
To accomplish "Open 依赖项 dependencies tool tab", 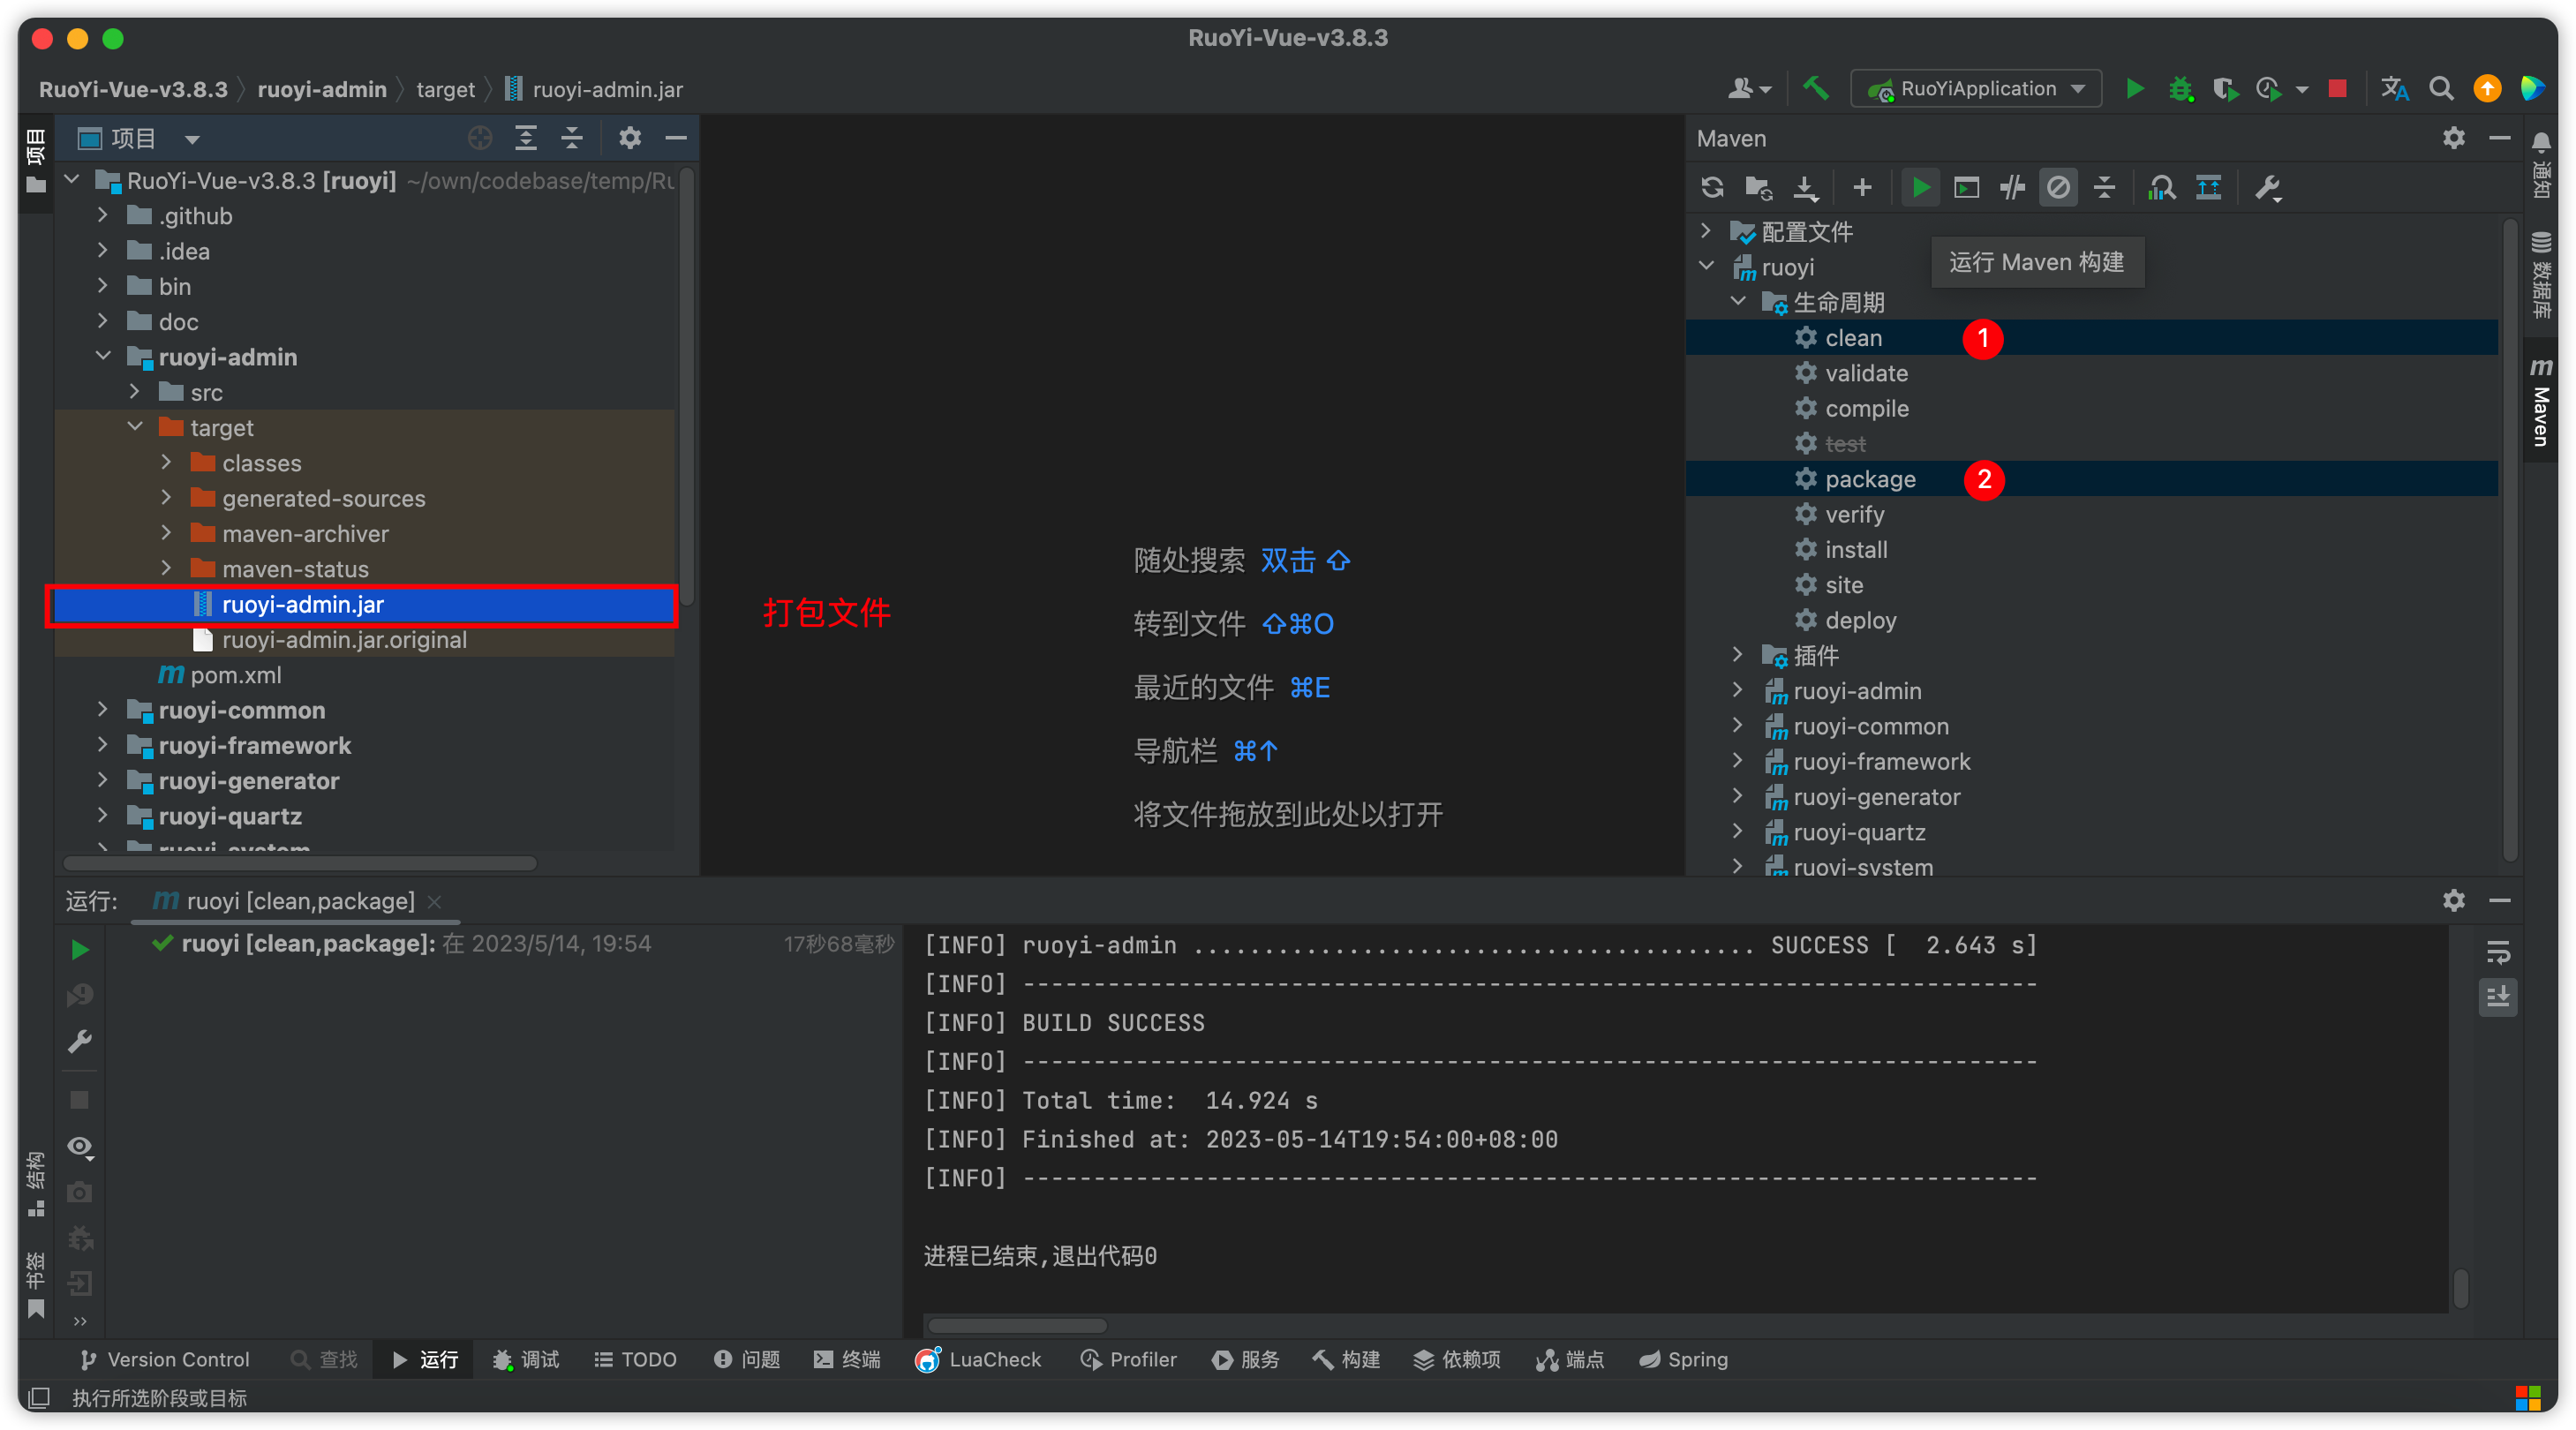I will [1456, 1359].
